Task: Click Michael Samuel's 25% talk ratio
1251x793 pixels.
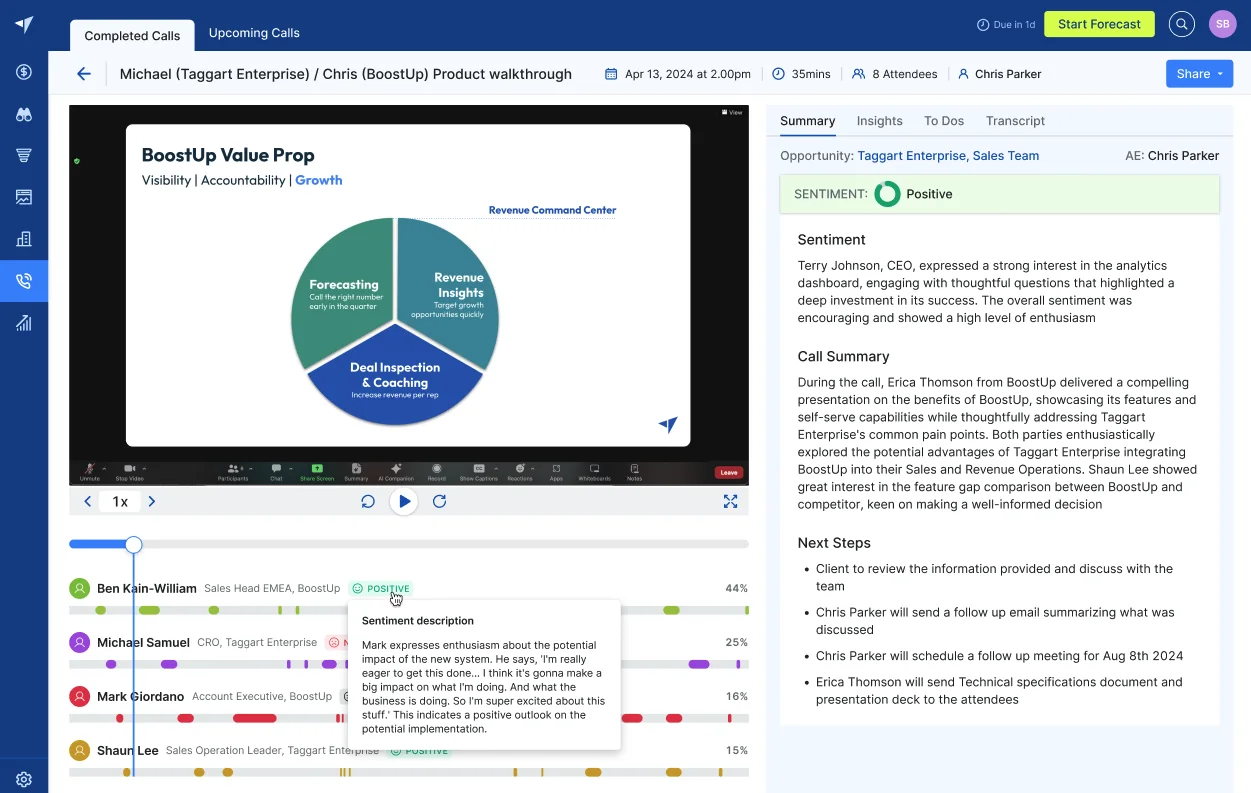Action: coord(736,642)
